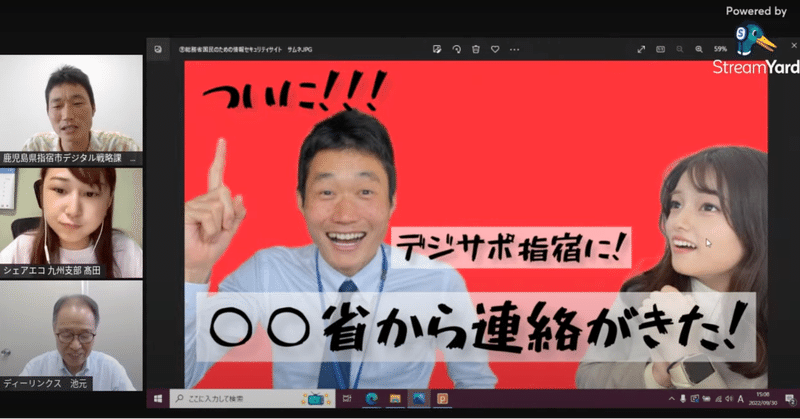The image size is (800, 419).
Task: Click the displayed thumbnail image in Photos
Action: click(x=476, y=225)
